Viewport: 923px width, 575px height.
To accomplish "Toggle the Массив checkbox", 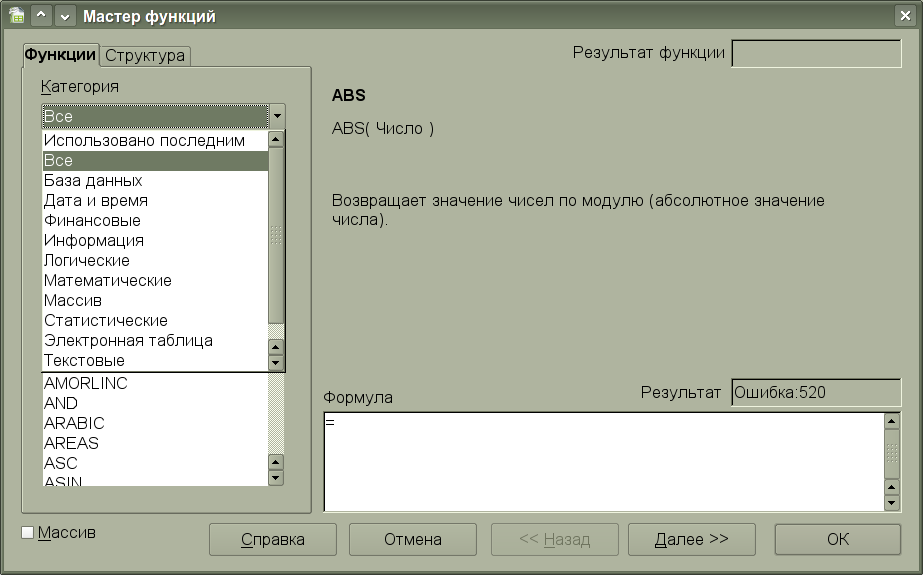I will pos(28,533).
